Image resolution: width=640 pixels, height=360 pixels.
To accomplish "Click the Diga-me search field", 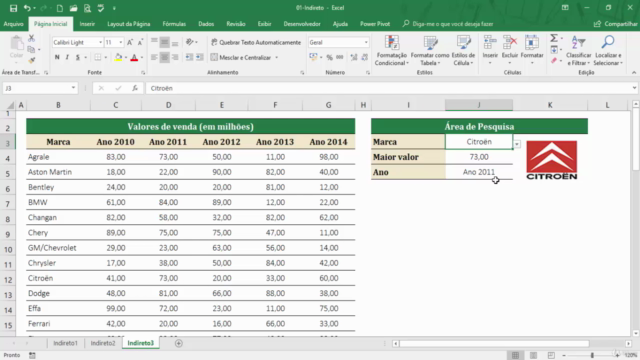I will point(448,24).
